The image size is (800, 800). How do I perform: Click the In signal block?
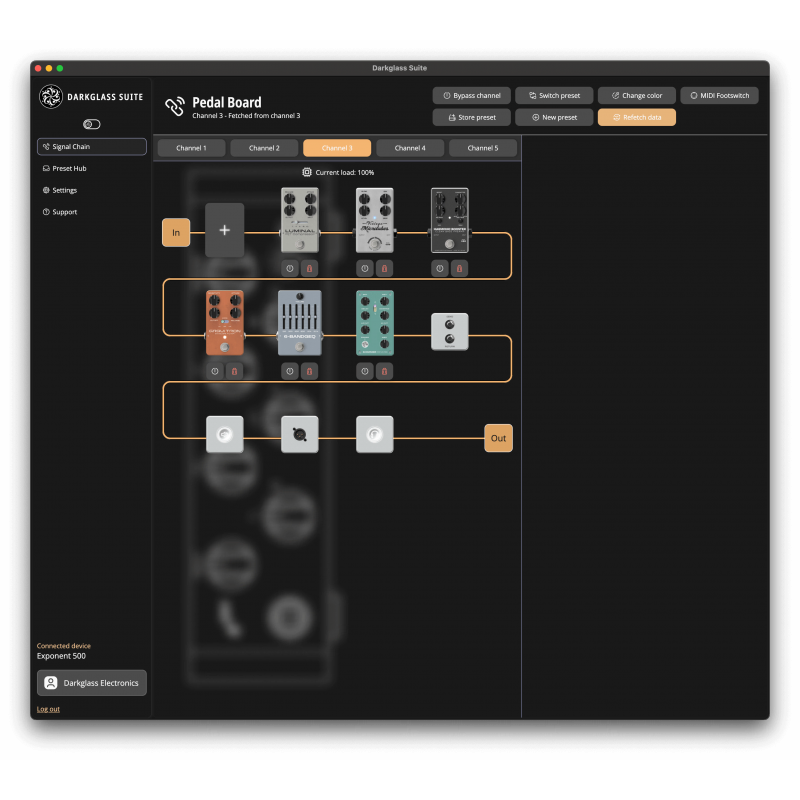click(176, 233)
